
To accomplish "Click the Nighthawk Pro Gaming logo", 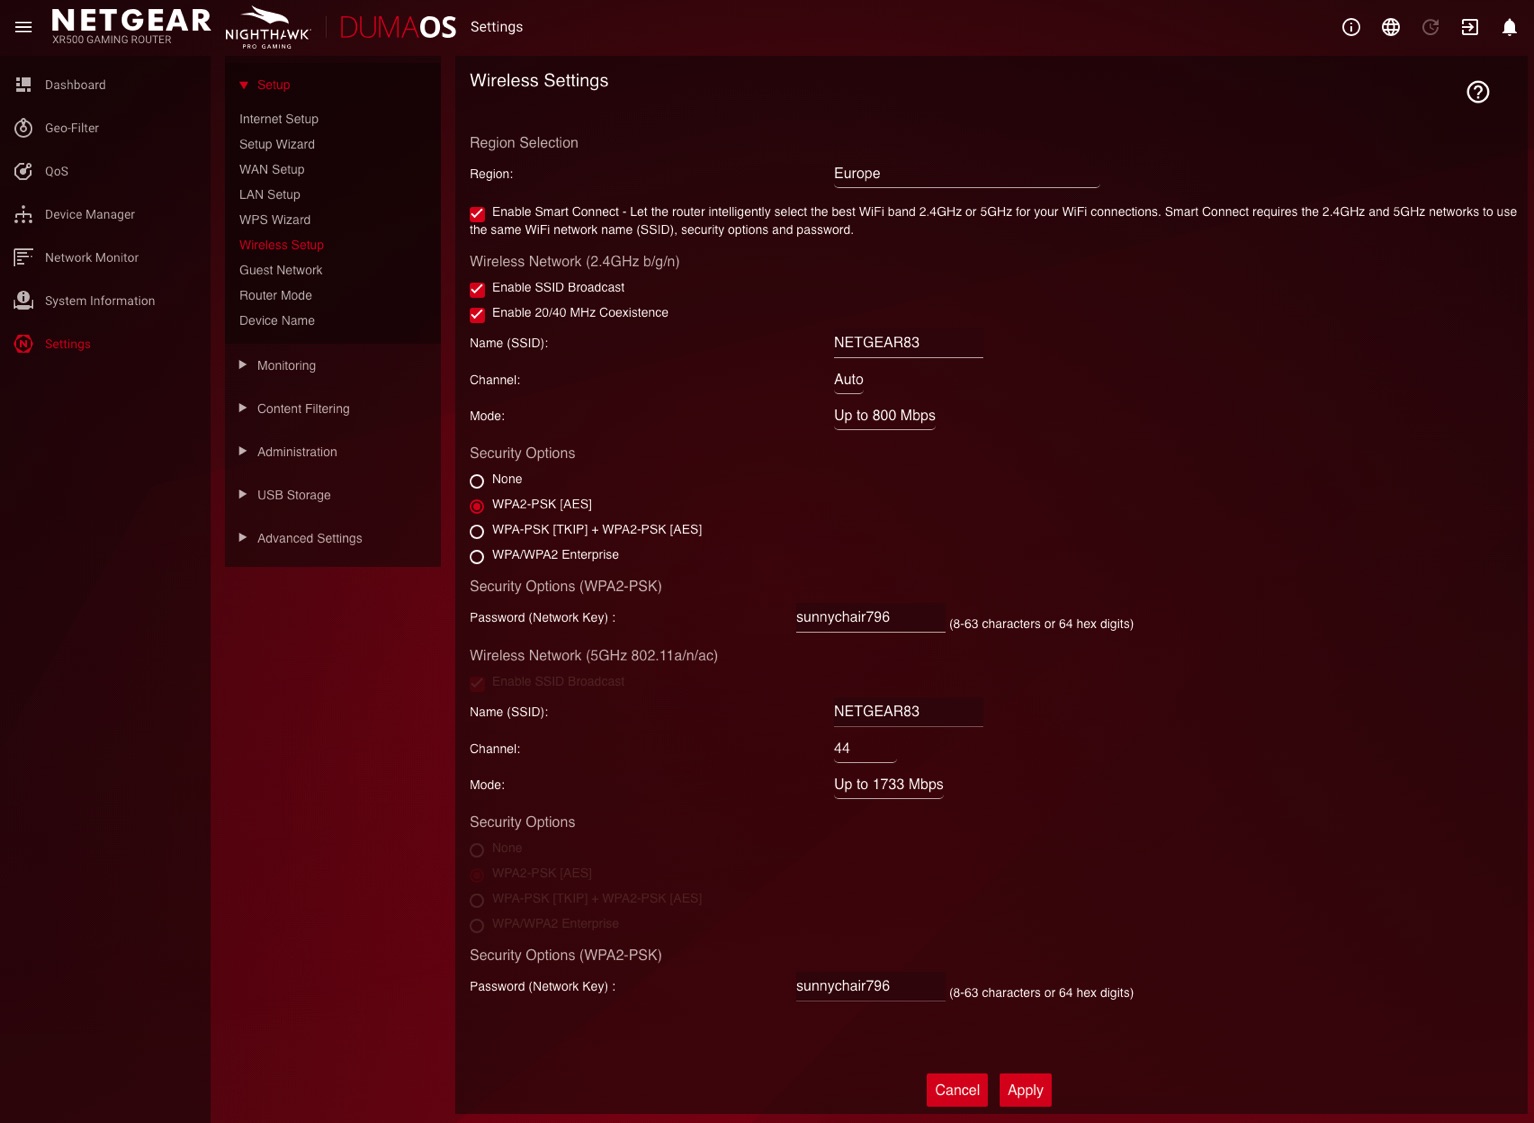I will pyautogui.click(x=268, y=27).
